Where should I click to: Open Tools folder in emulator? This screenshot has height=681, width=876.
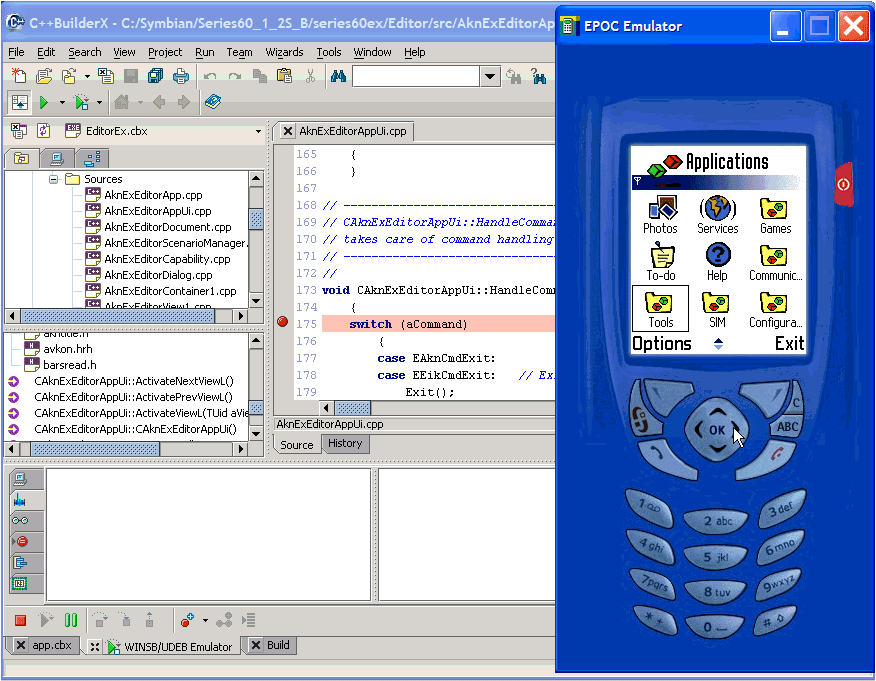click(660, 309)
